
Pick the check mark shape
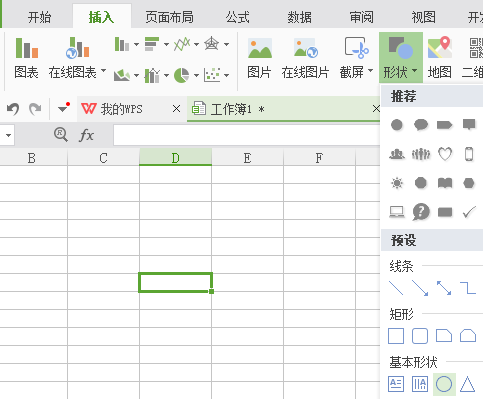(x=469, y=212)
